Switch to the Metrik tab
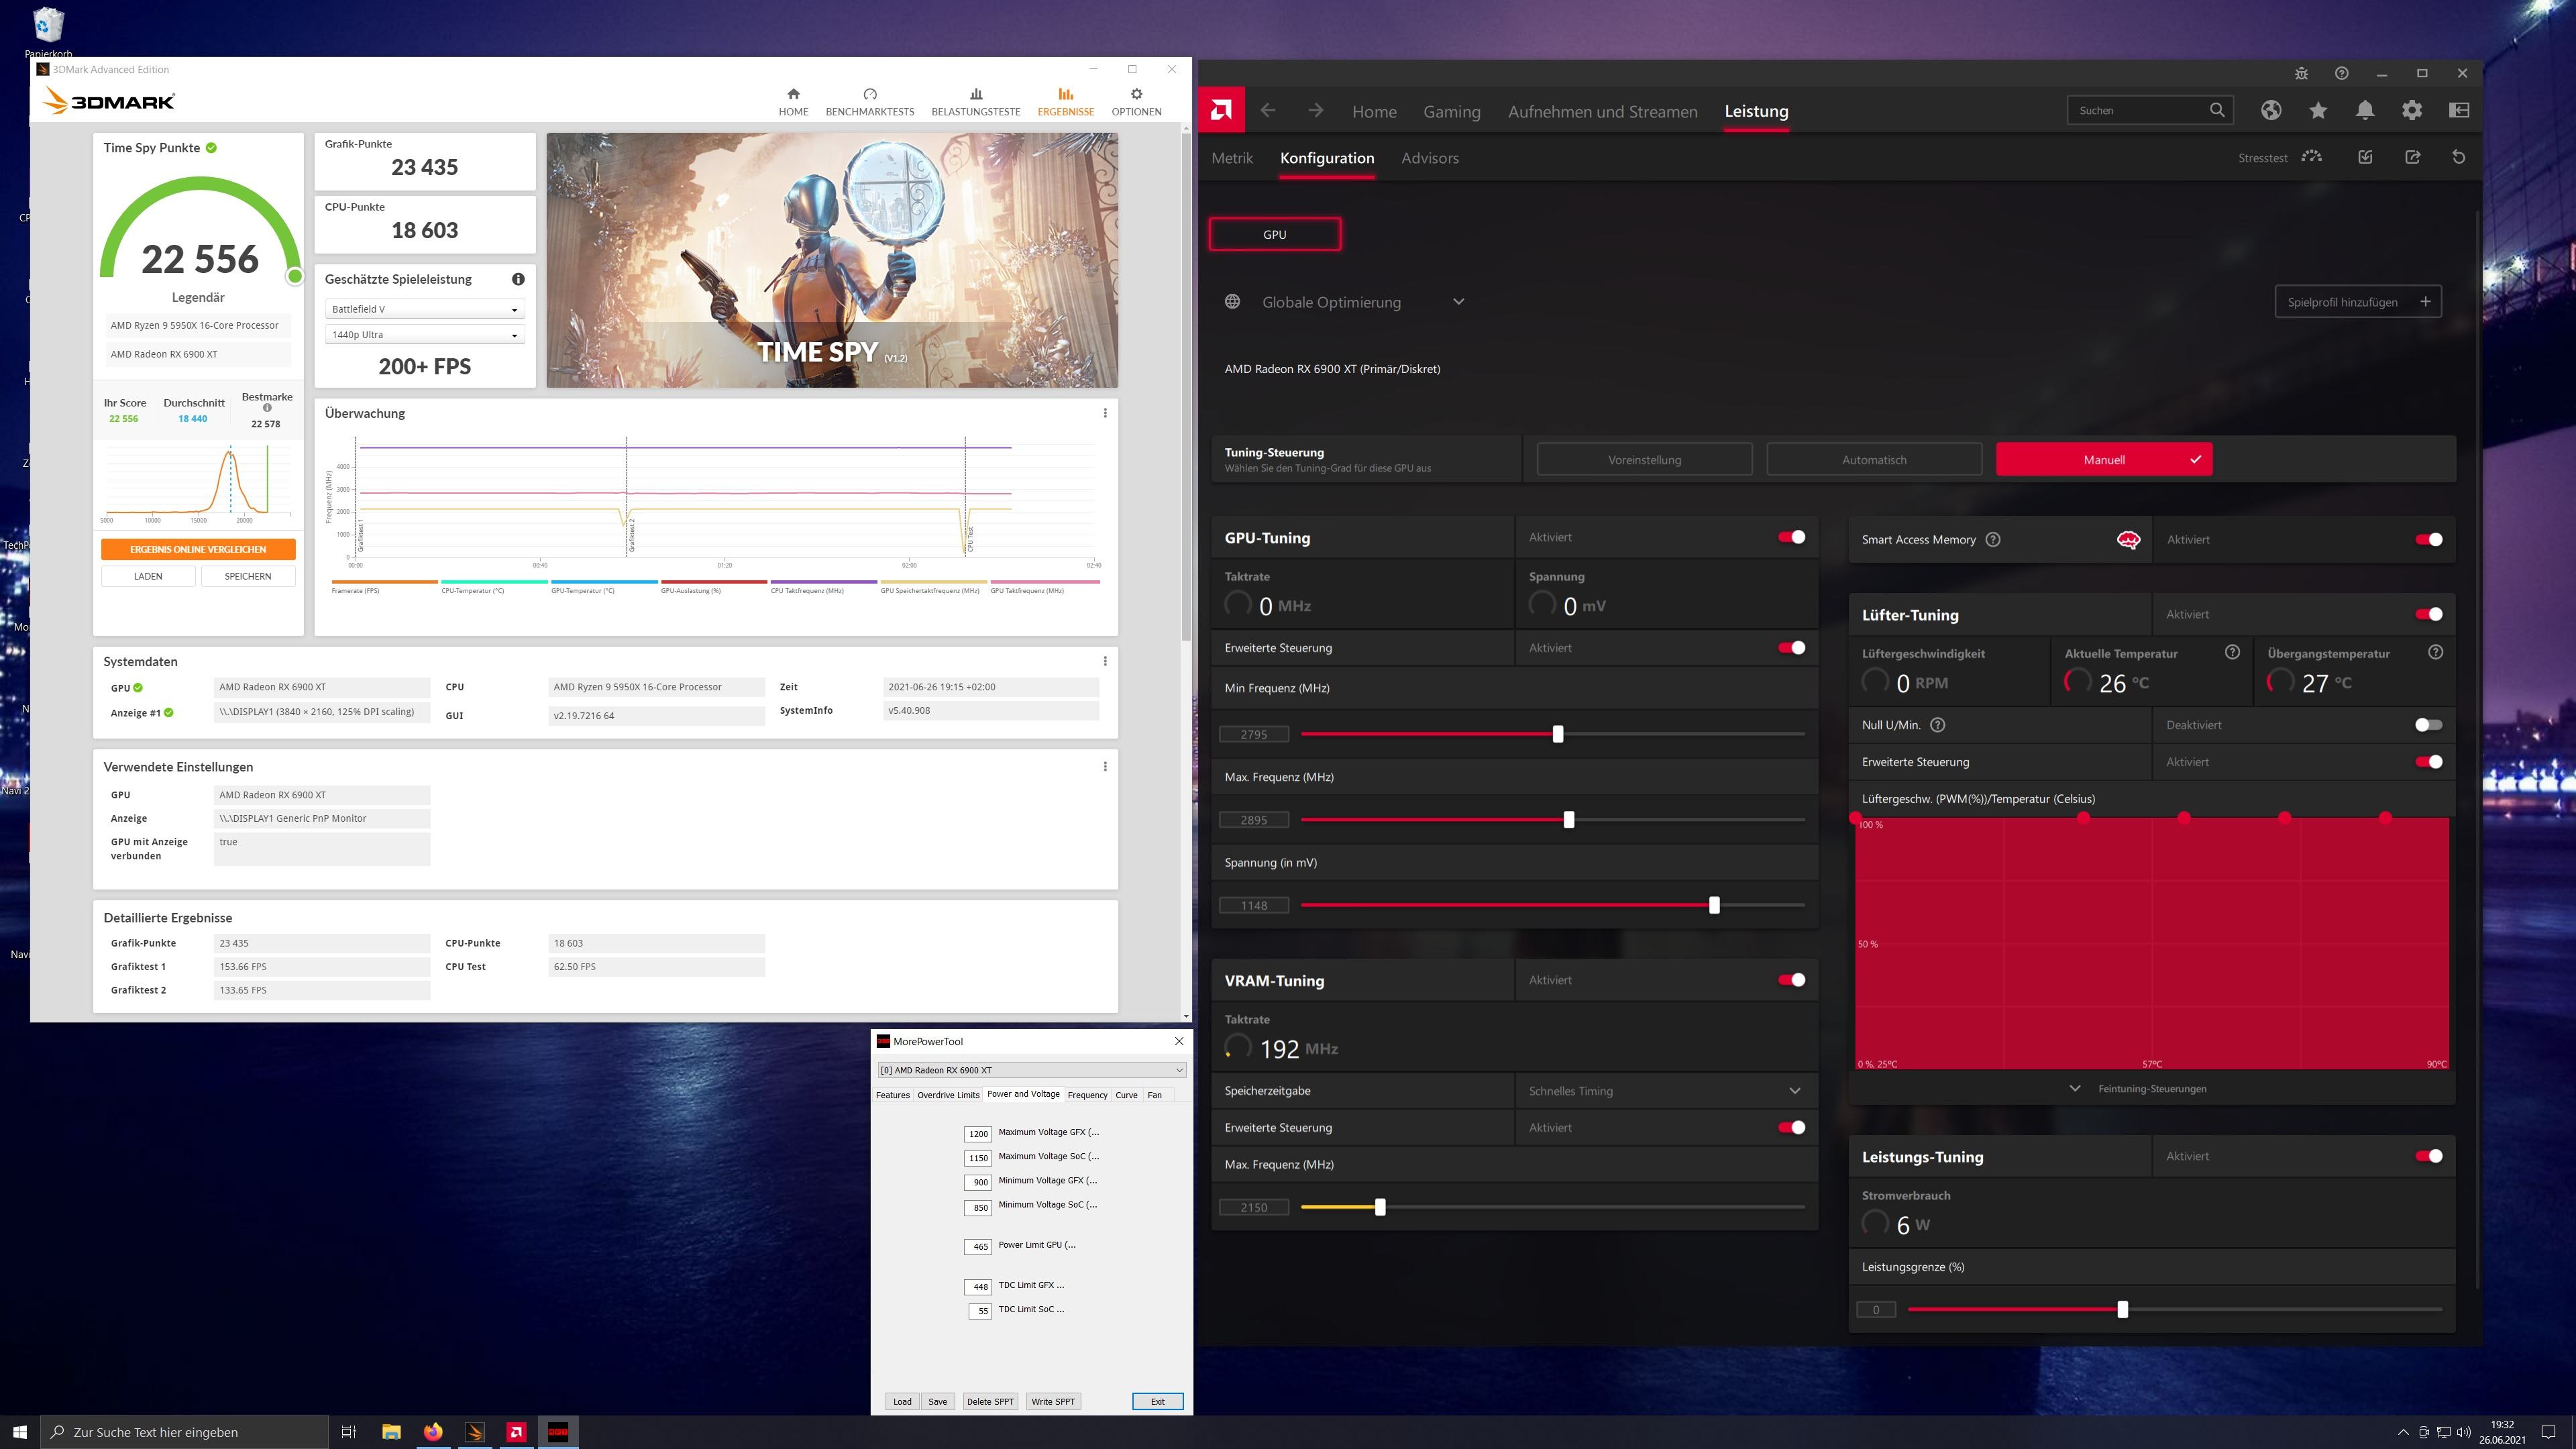2576x1449 pixels. (1231, 158)
